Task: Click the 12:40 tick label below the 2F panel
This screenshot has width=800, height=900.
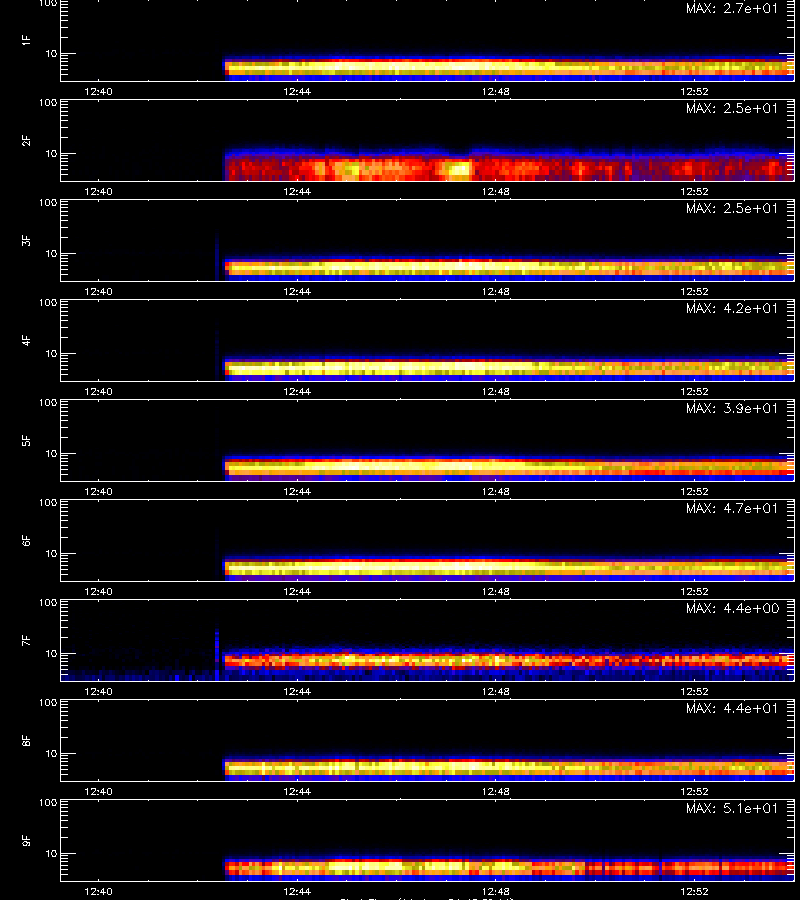Action: (98, 191)
